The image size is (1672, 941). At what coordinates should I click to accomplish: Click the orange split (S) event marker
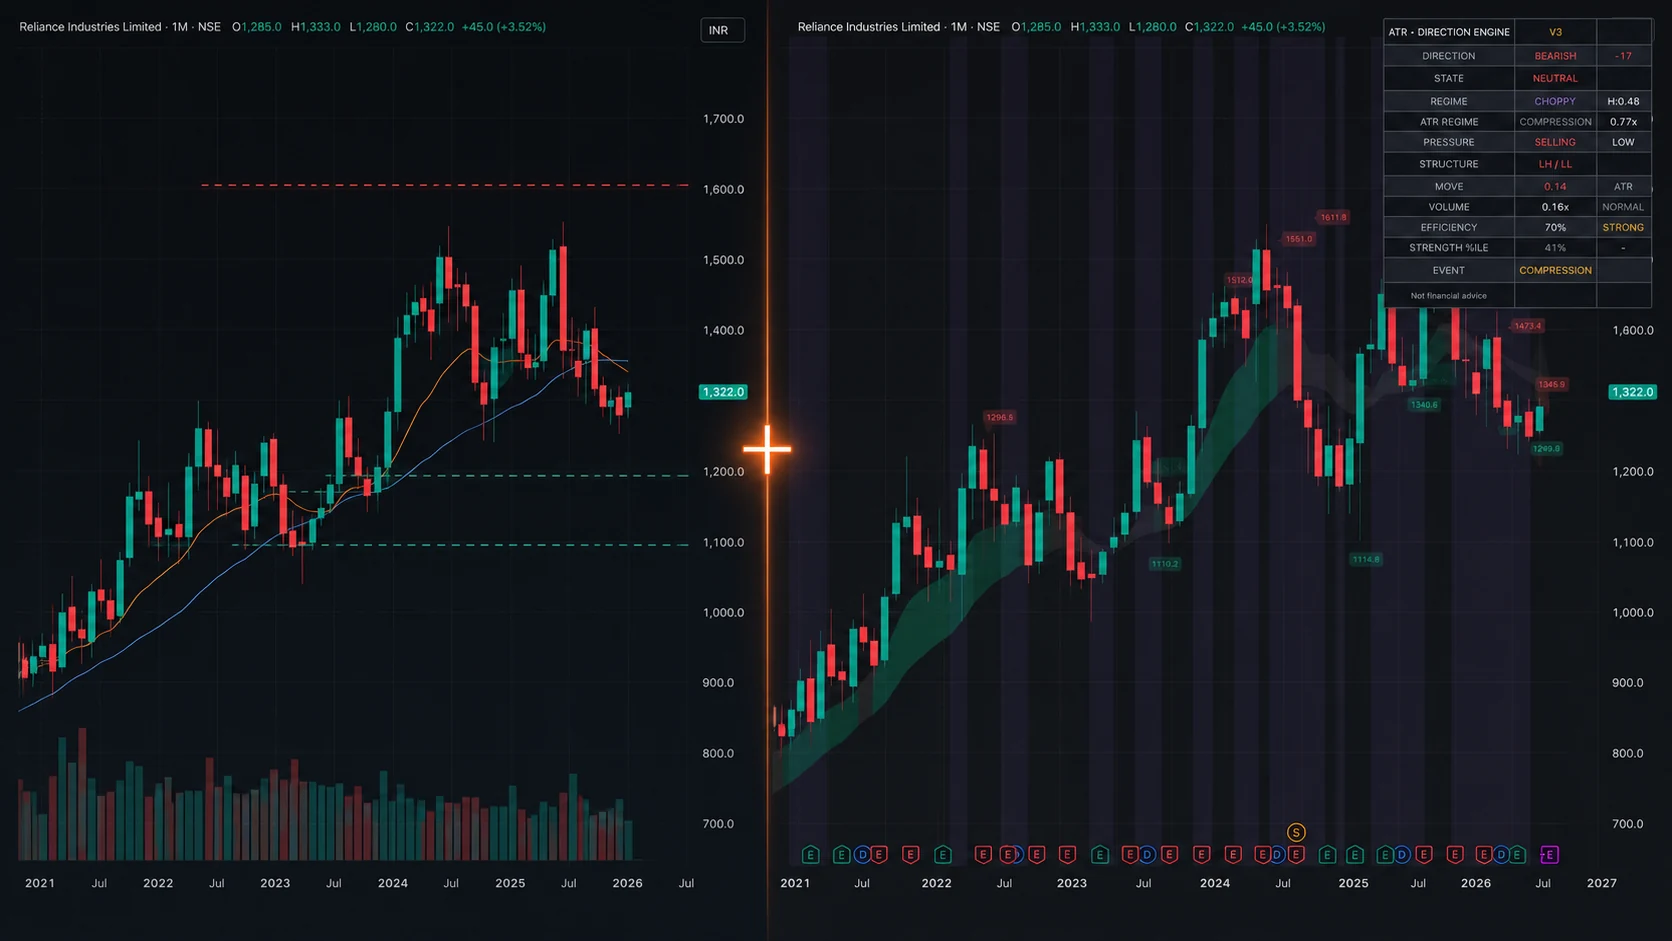1296,832
